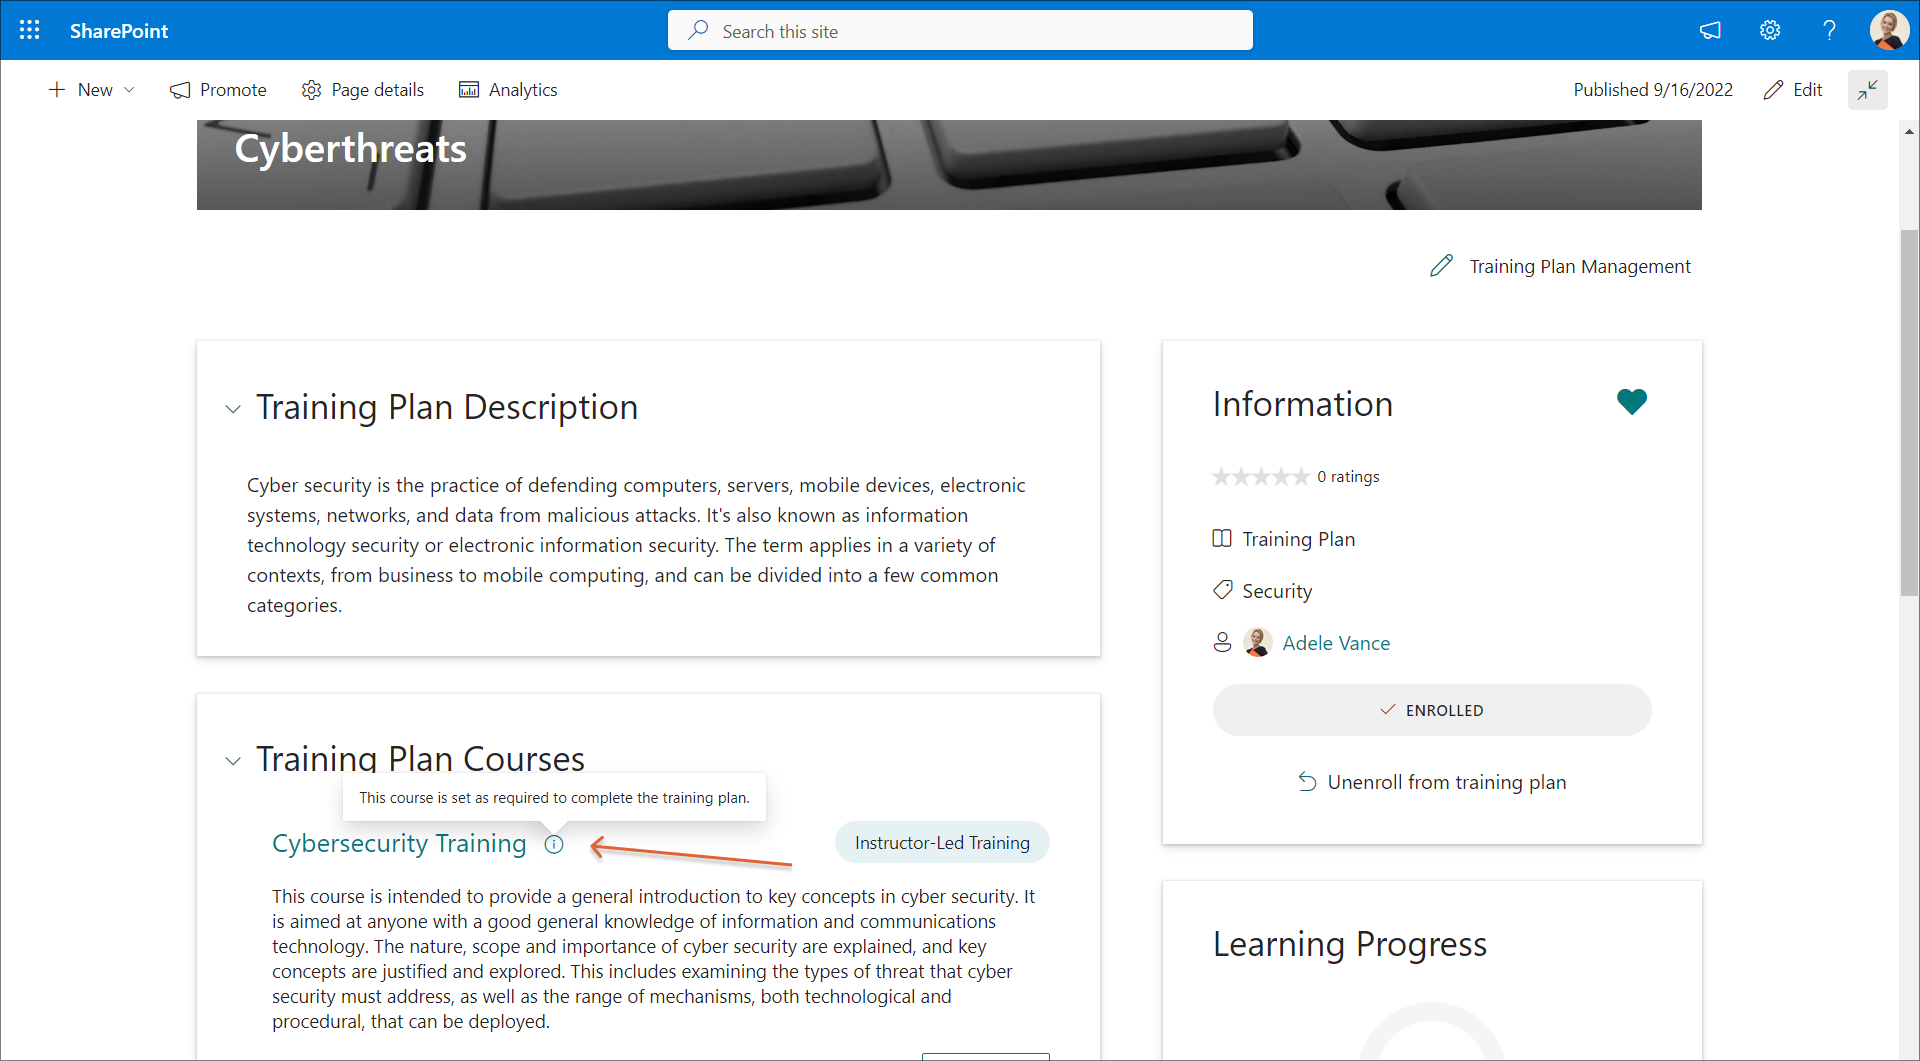
Task: Open Page details from command bar
Action: click(x=363, y=90)
